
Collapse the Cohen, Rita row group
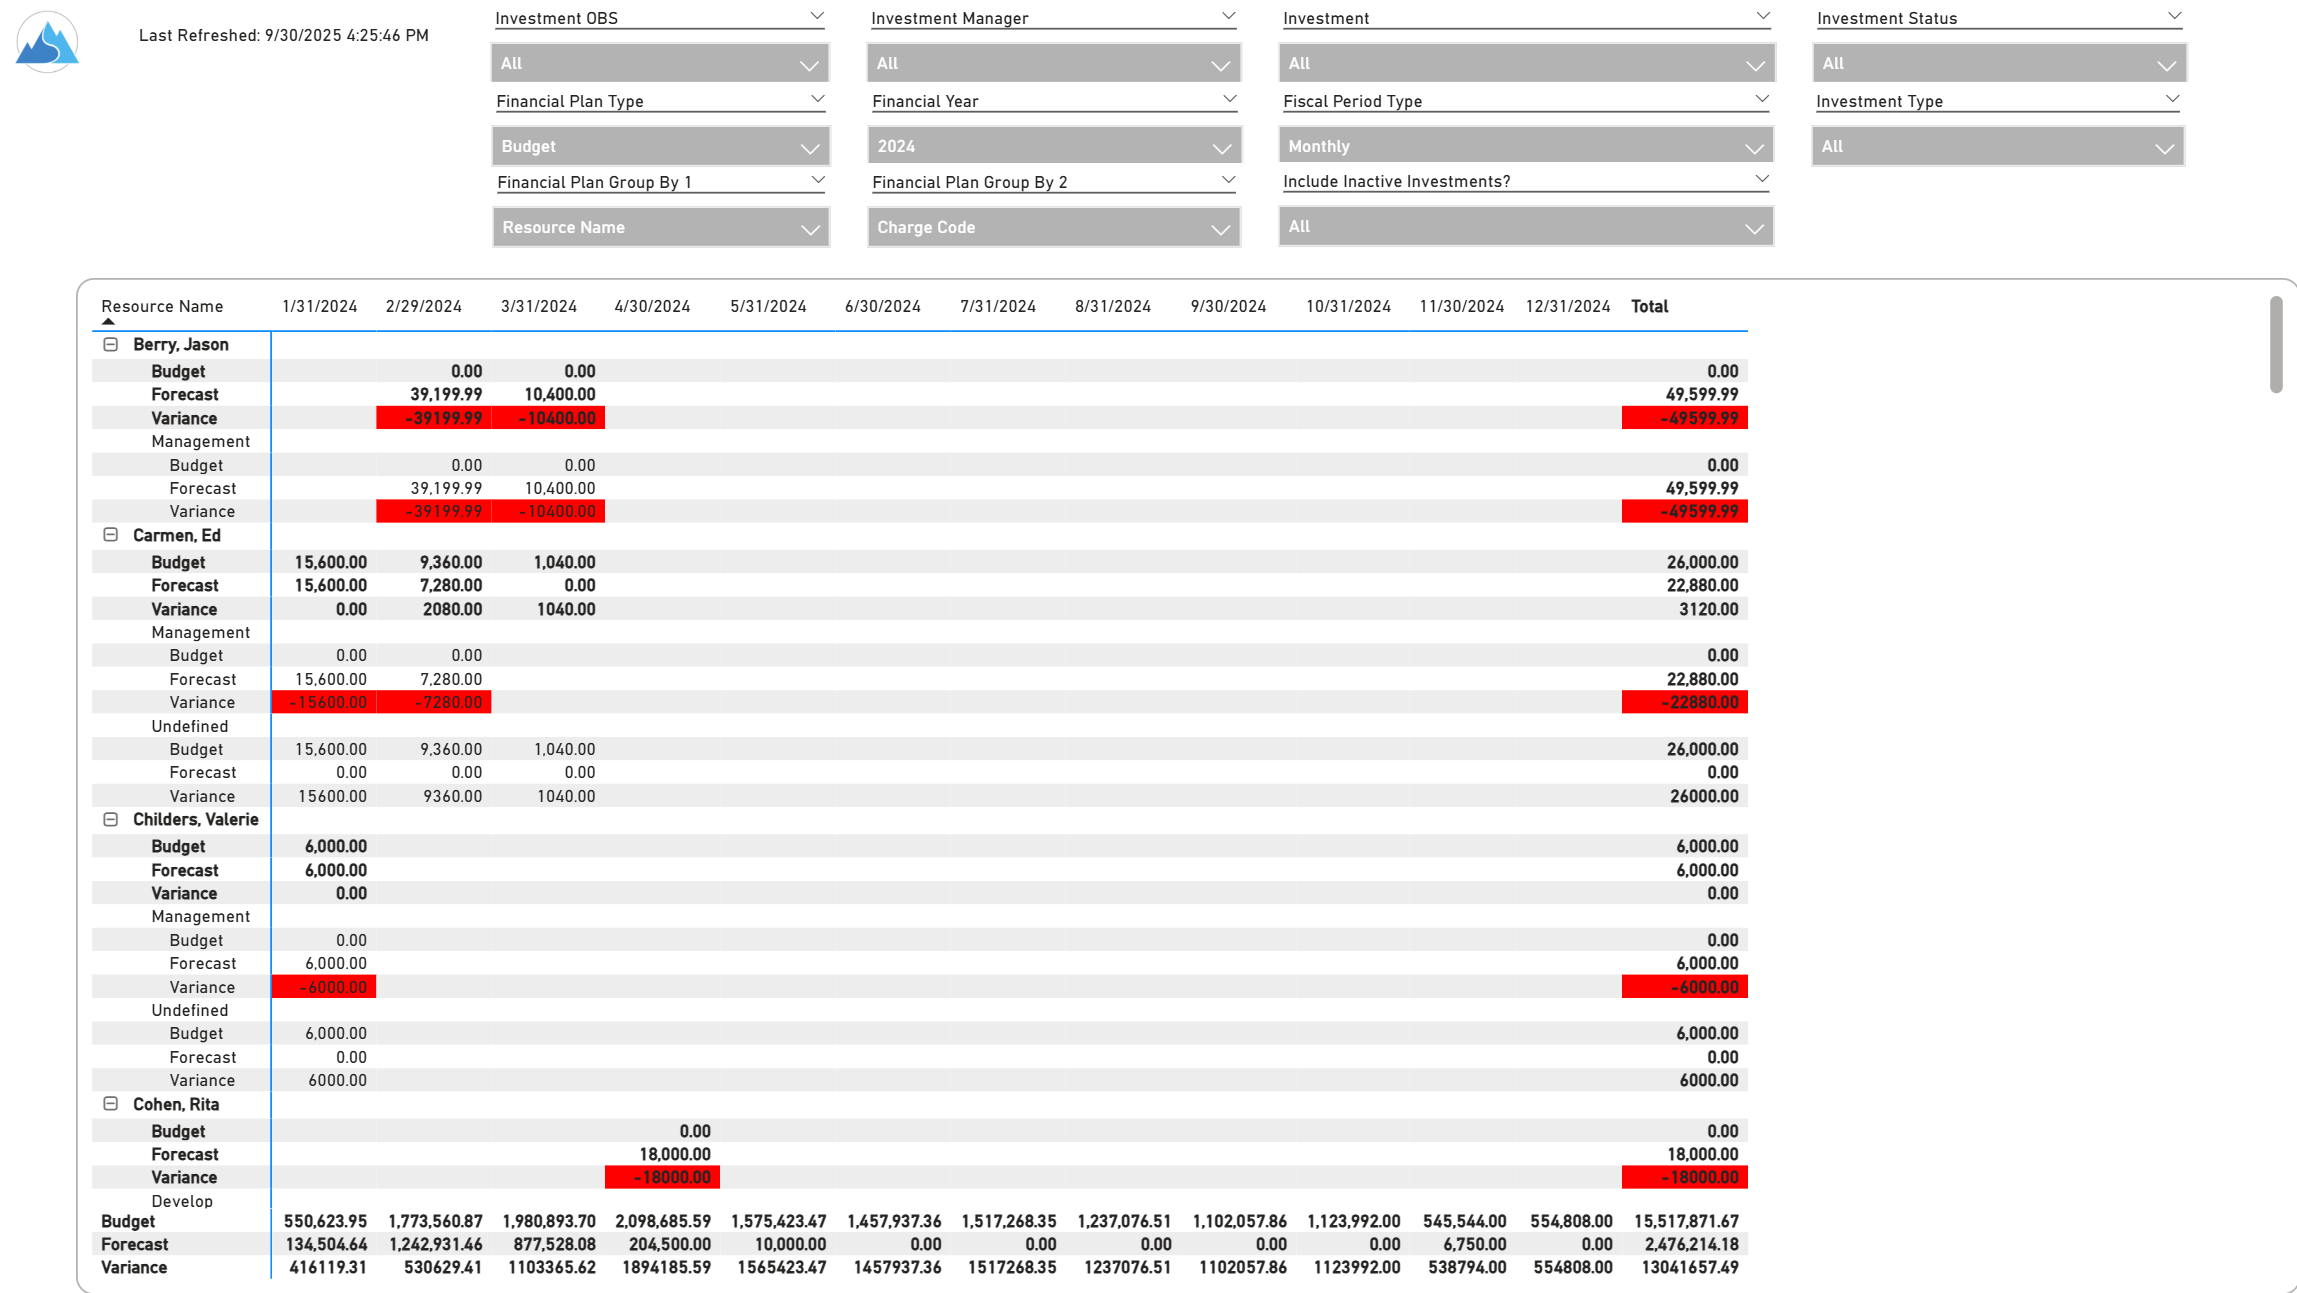110,1104
